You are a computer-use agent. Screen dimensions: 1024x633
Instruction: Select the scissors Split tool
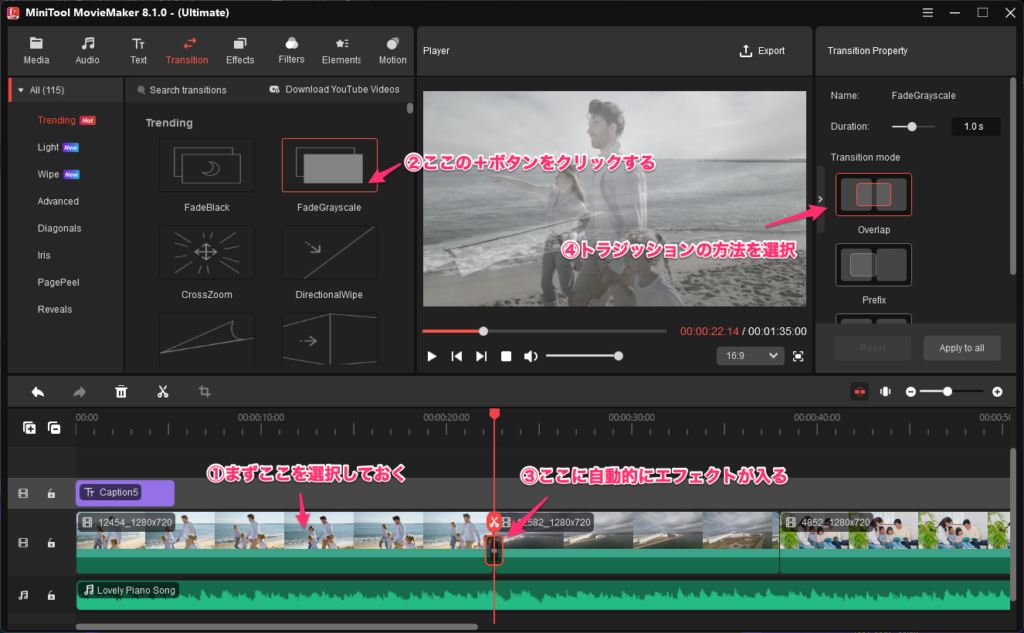[163, 392]
